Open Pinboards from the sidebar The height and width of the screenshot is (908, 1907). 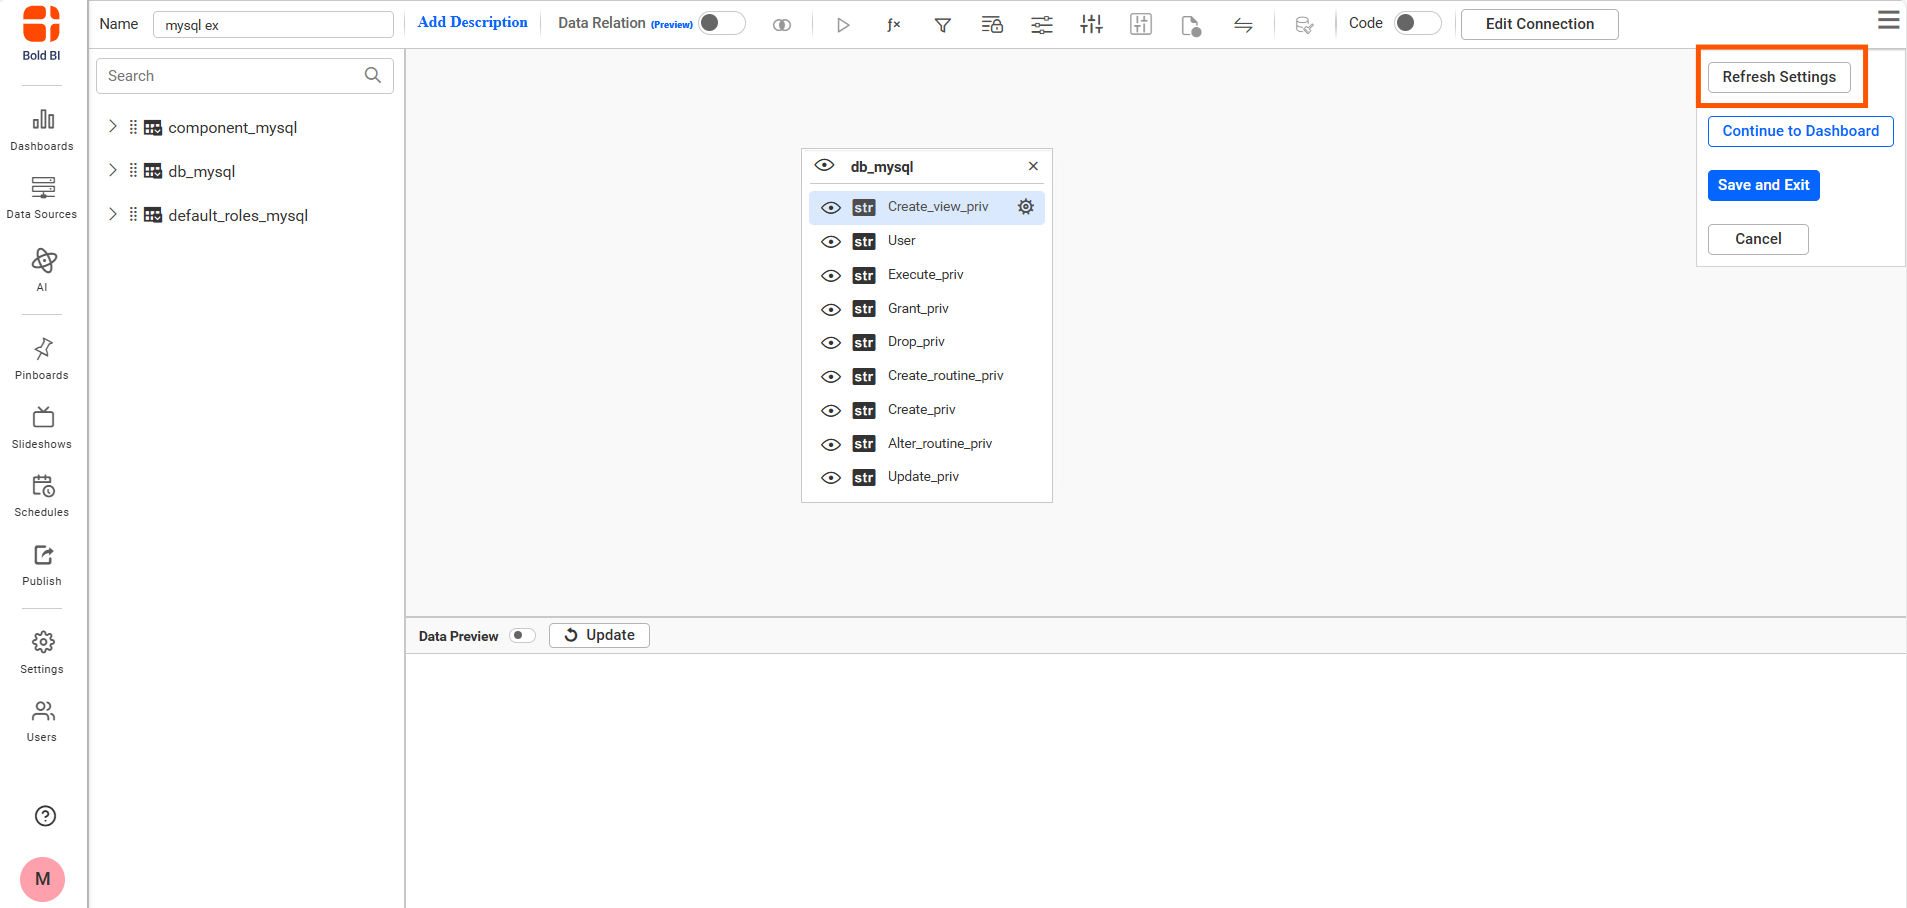click(42, 359)
